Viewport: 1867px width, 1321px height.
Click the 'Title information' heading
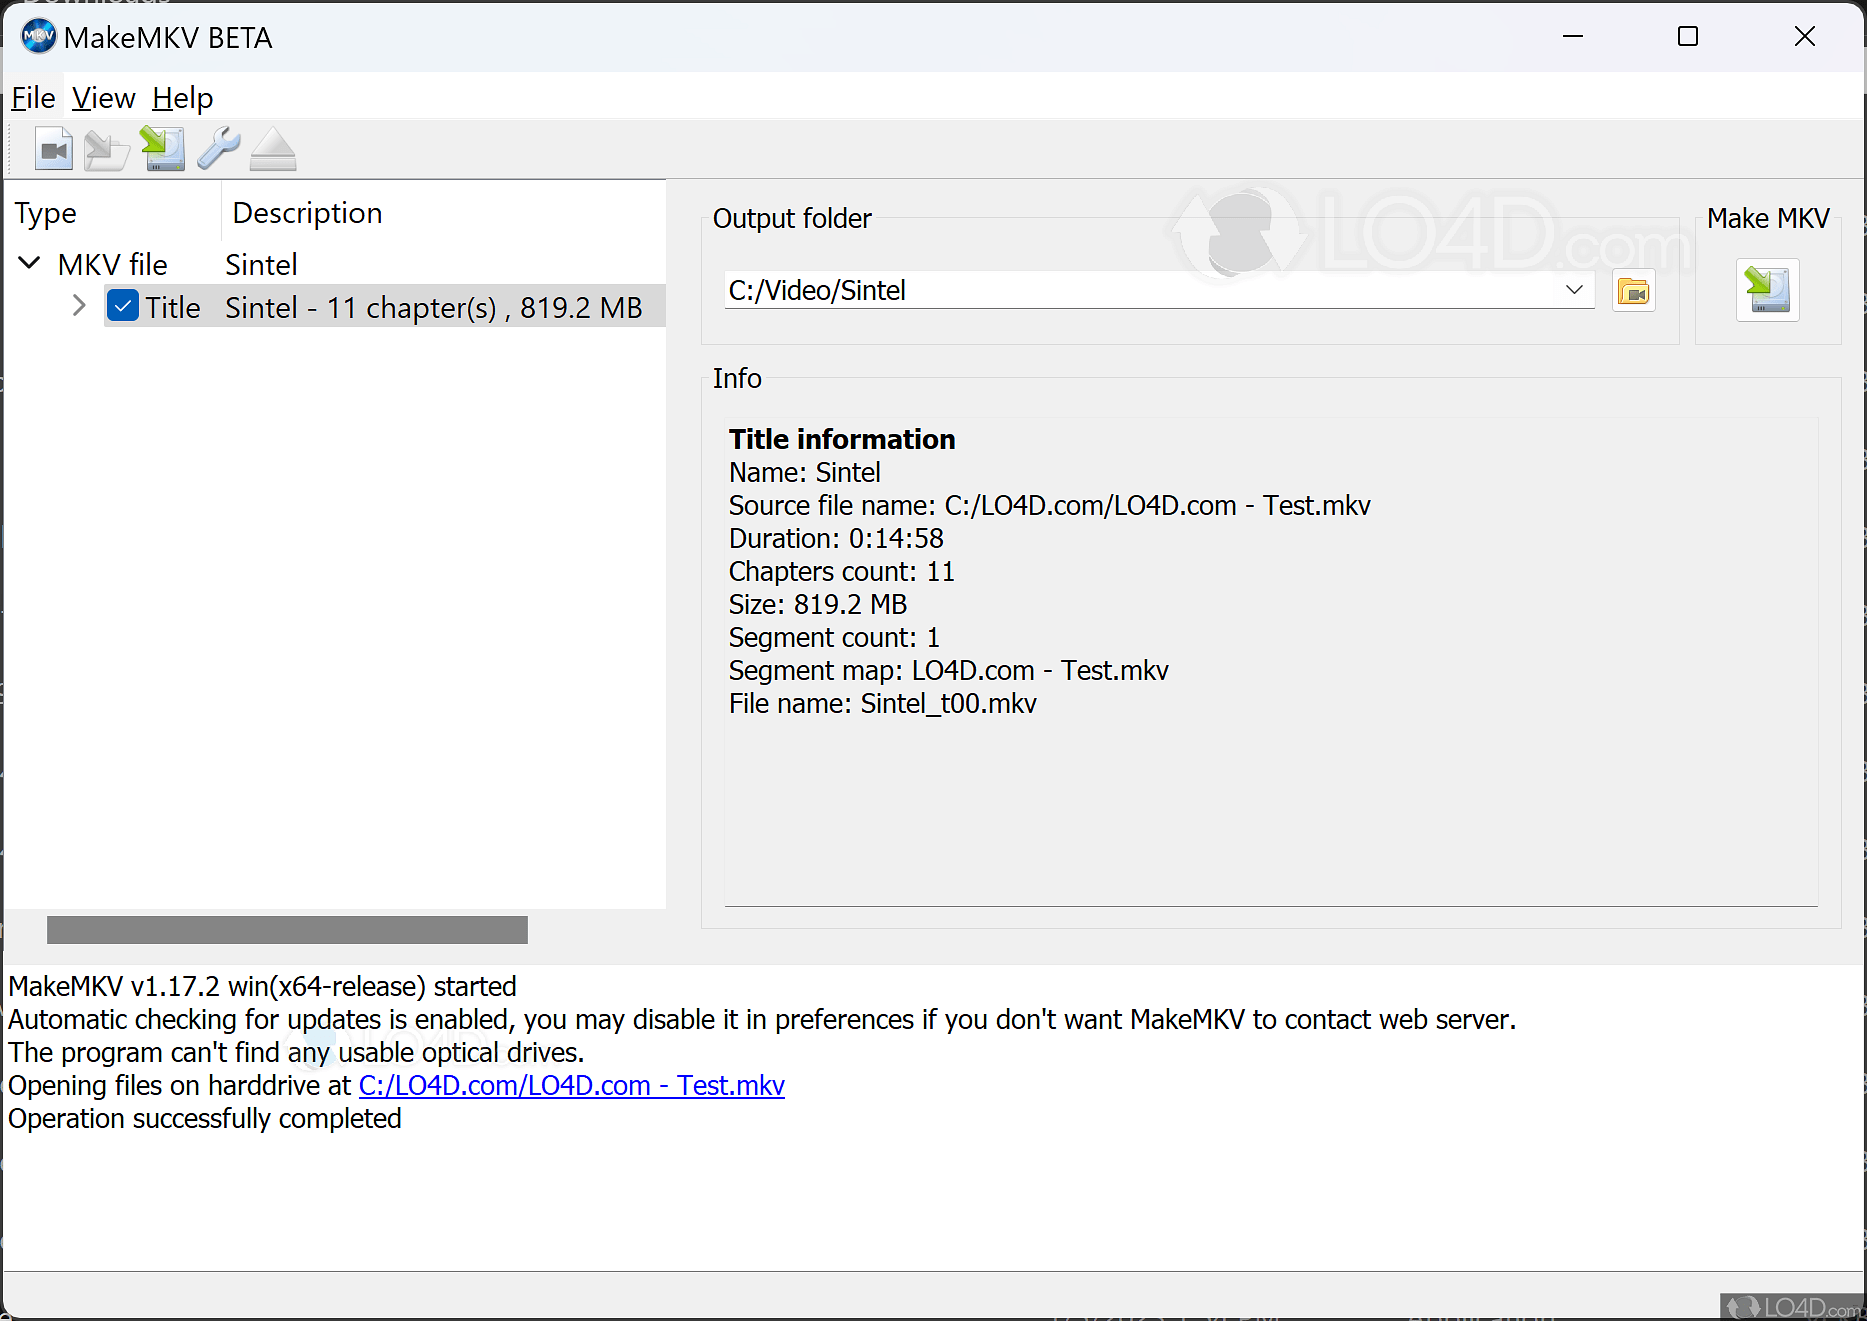click(842, 439)
